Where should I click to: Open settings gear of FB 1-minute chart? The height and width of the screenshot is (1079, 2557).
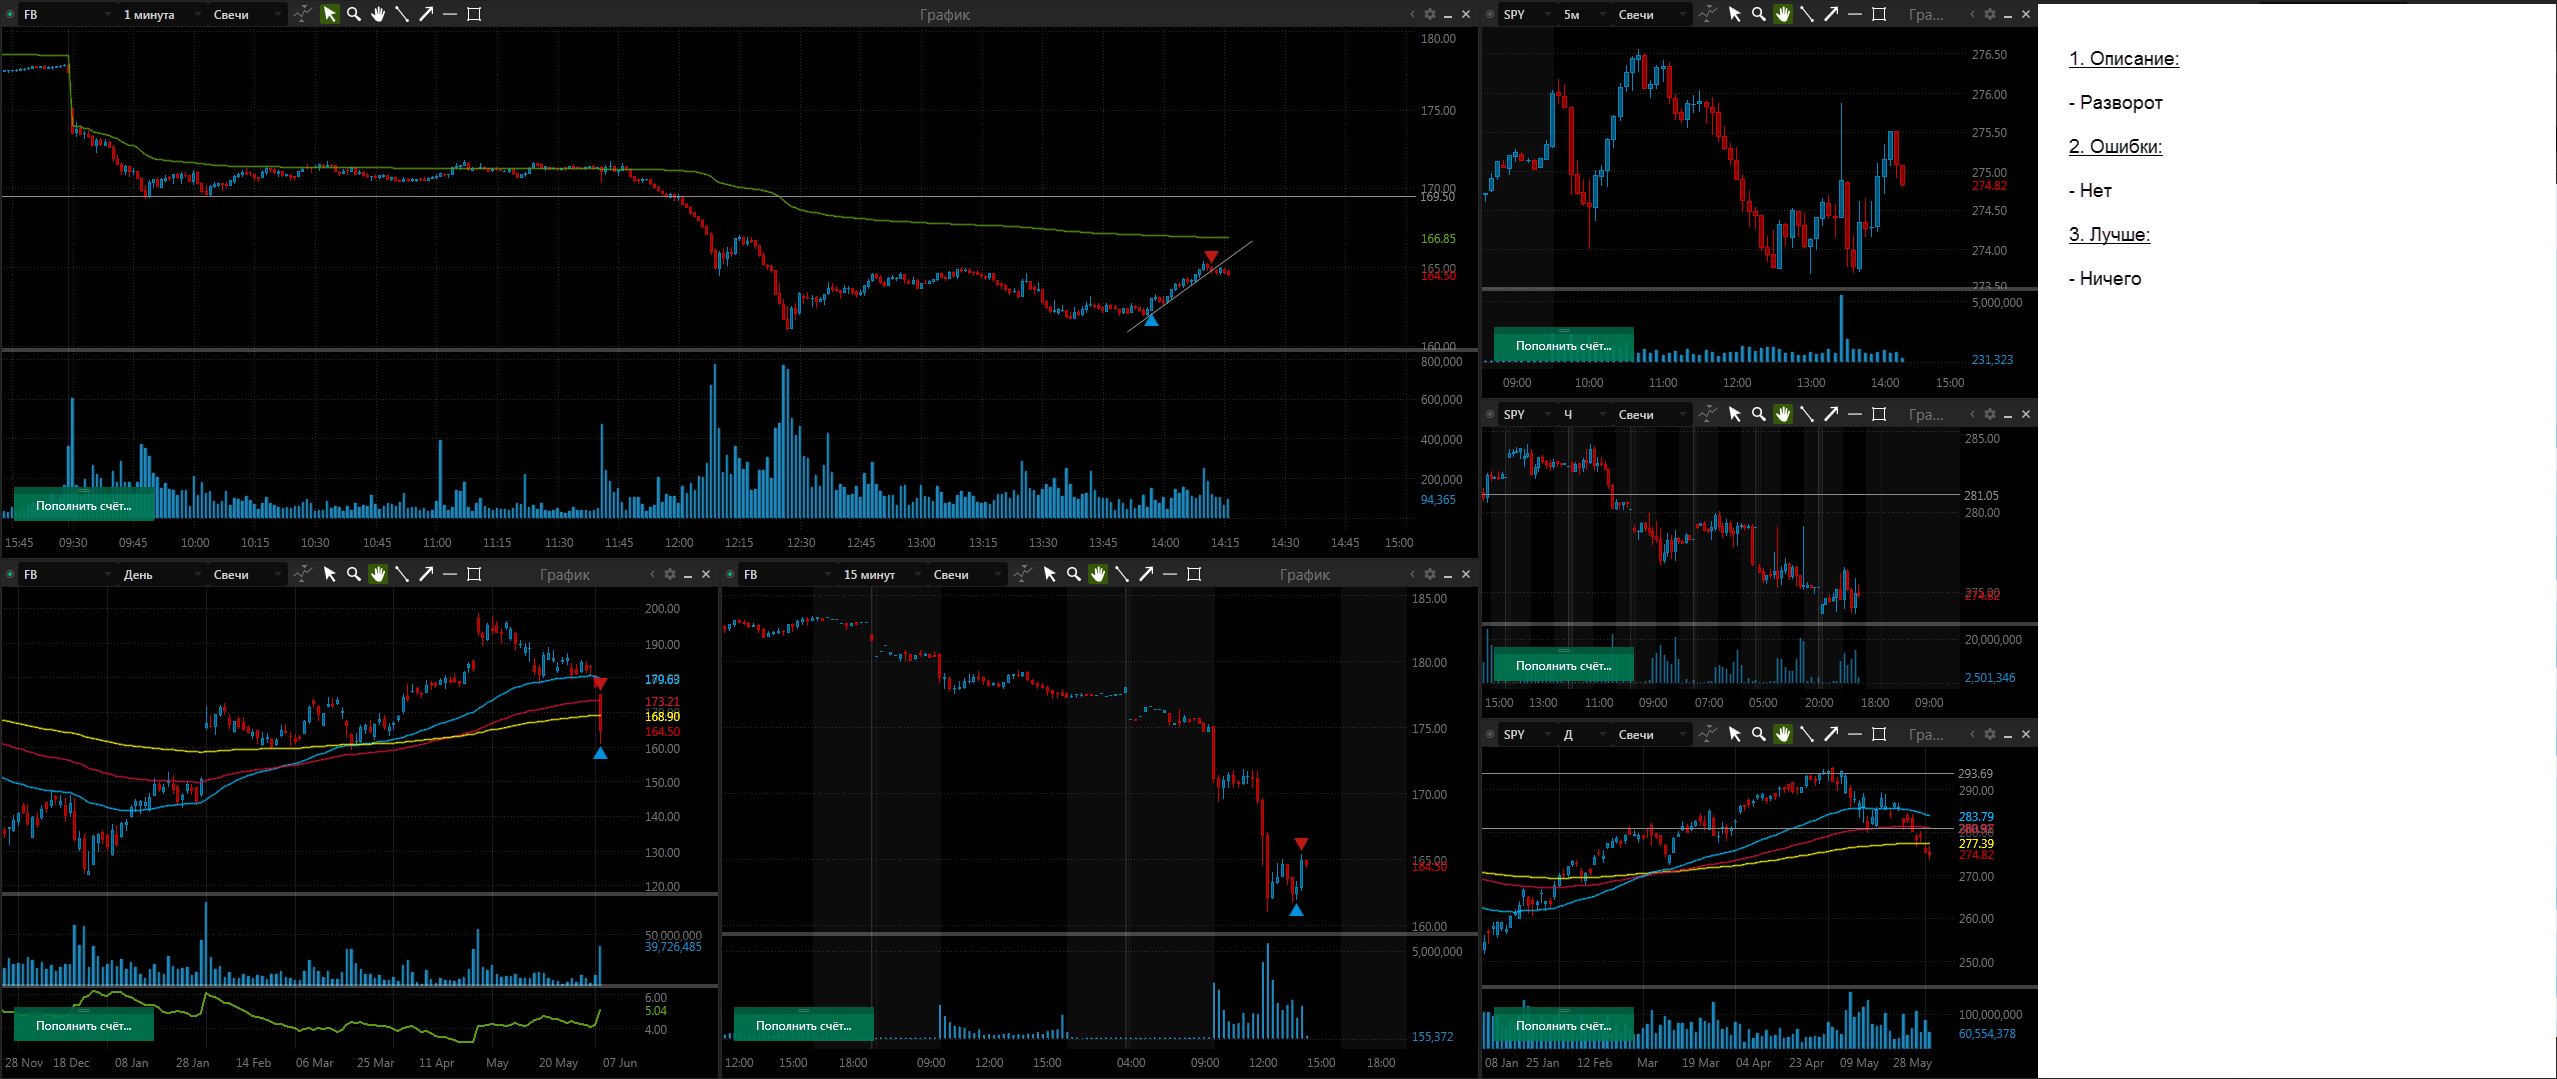point(1430,14)
